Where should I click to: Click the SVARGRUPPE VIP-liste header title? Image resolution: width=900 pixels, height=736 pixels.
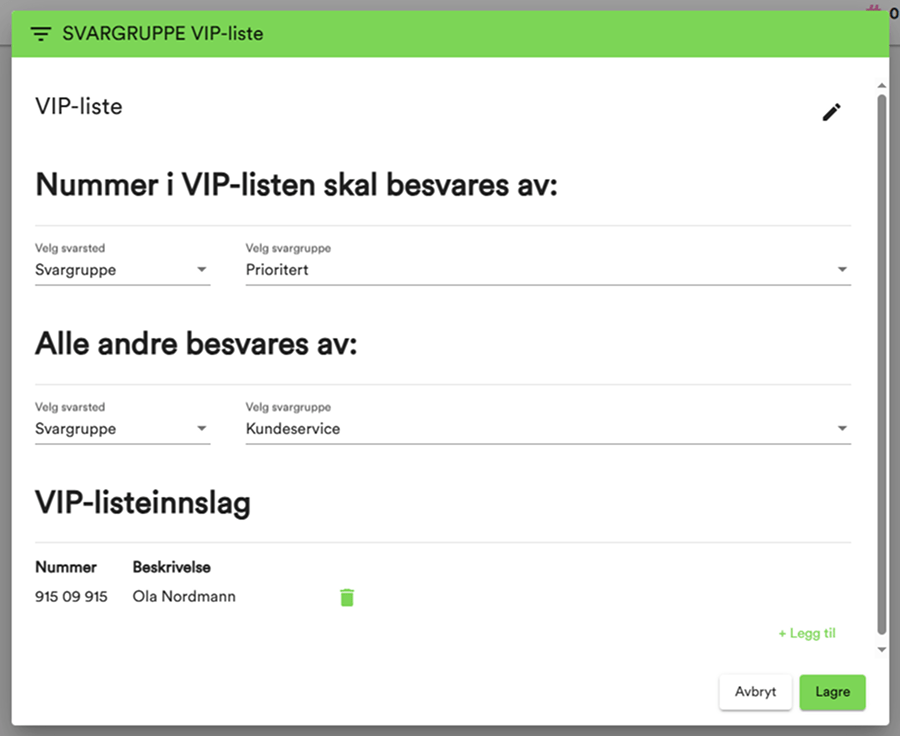(163, 33)
